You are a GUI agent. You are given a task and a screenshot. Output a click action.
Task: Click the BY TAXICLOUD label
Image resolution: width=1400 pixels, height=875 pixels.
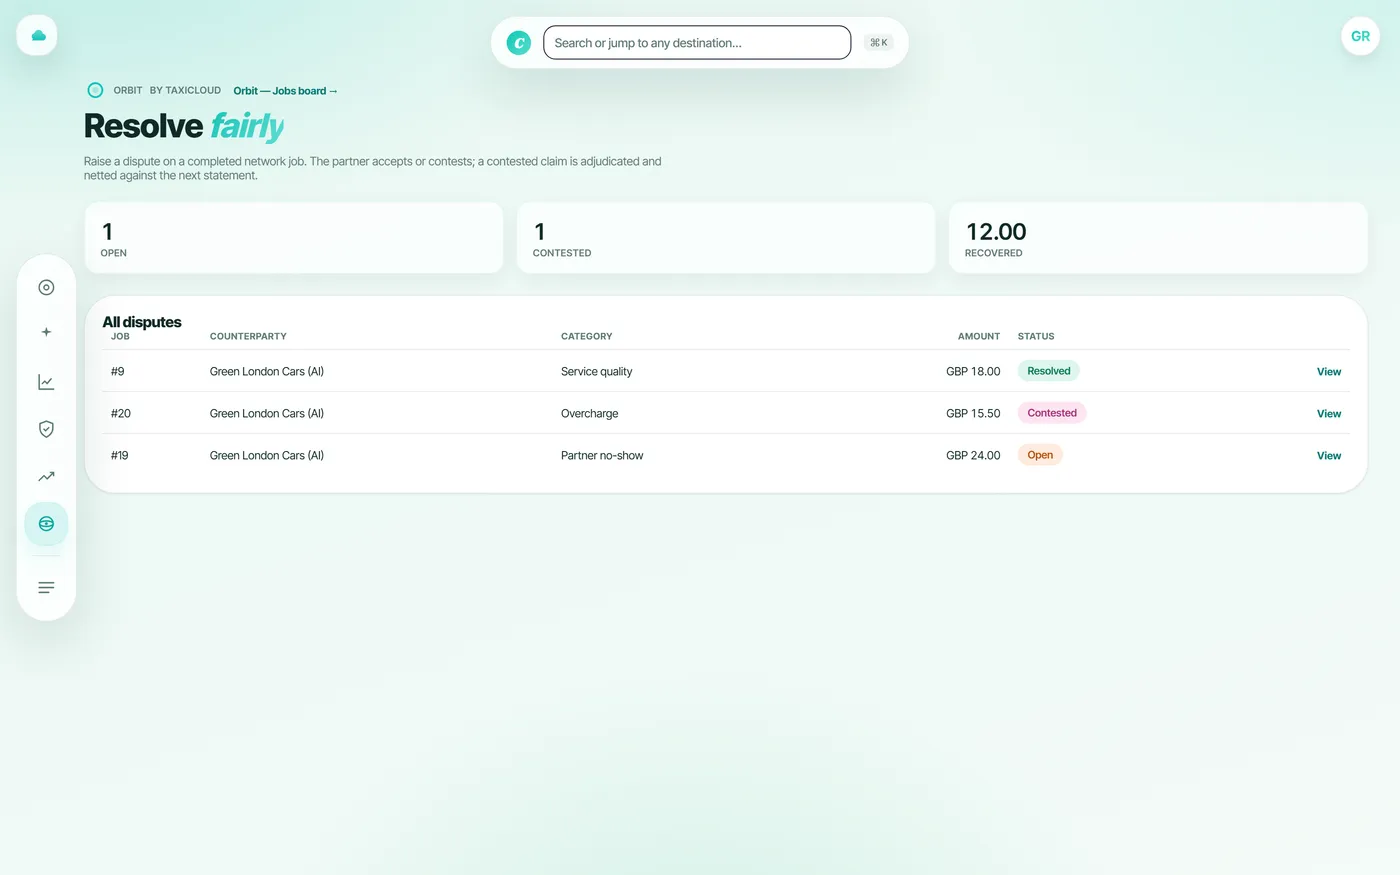click(x=185, y=91)
